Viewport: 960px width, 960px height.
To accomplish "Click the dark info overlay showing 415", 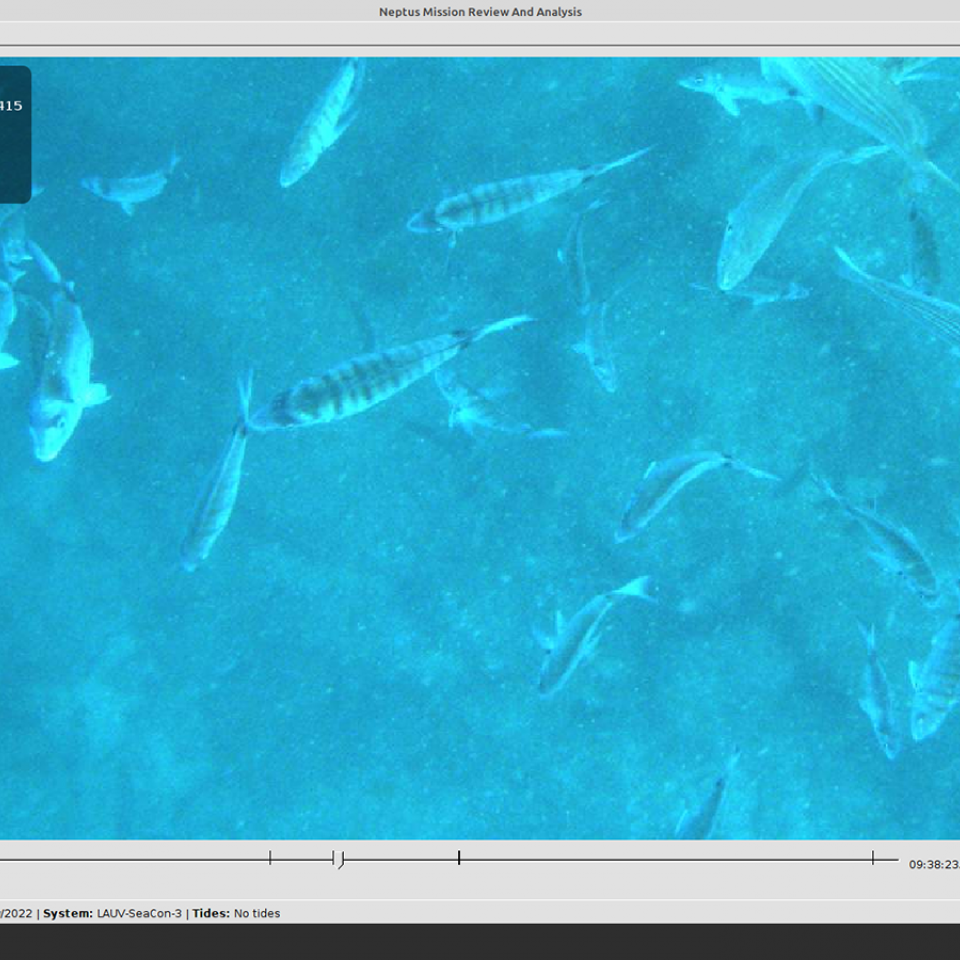I will (x=14, y=134).
